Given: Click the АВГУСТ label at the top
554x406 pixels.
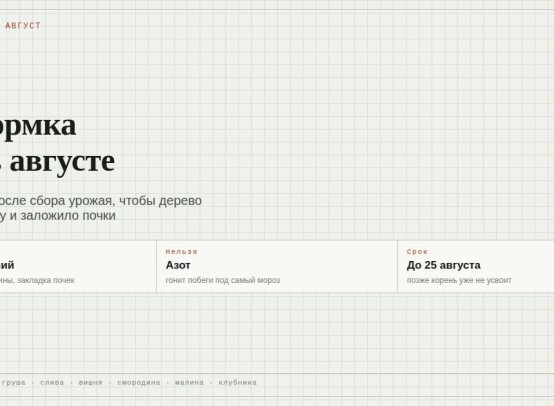Looking at the screenshot, I should point(23,25).
